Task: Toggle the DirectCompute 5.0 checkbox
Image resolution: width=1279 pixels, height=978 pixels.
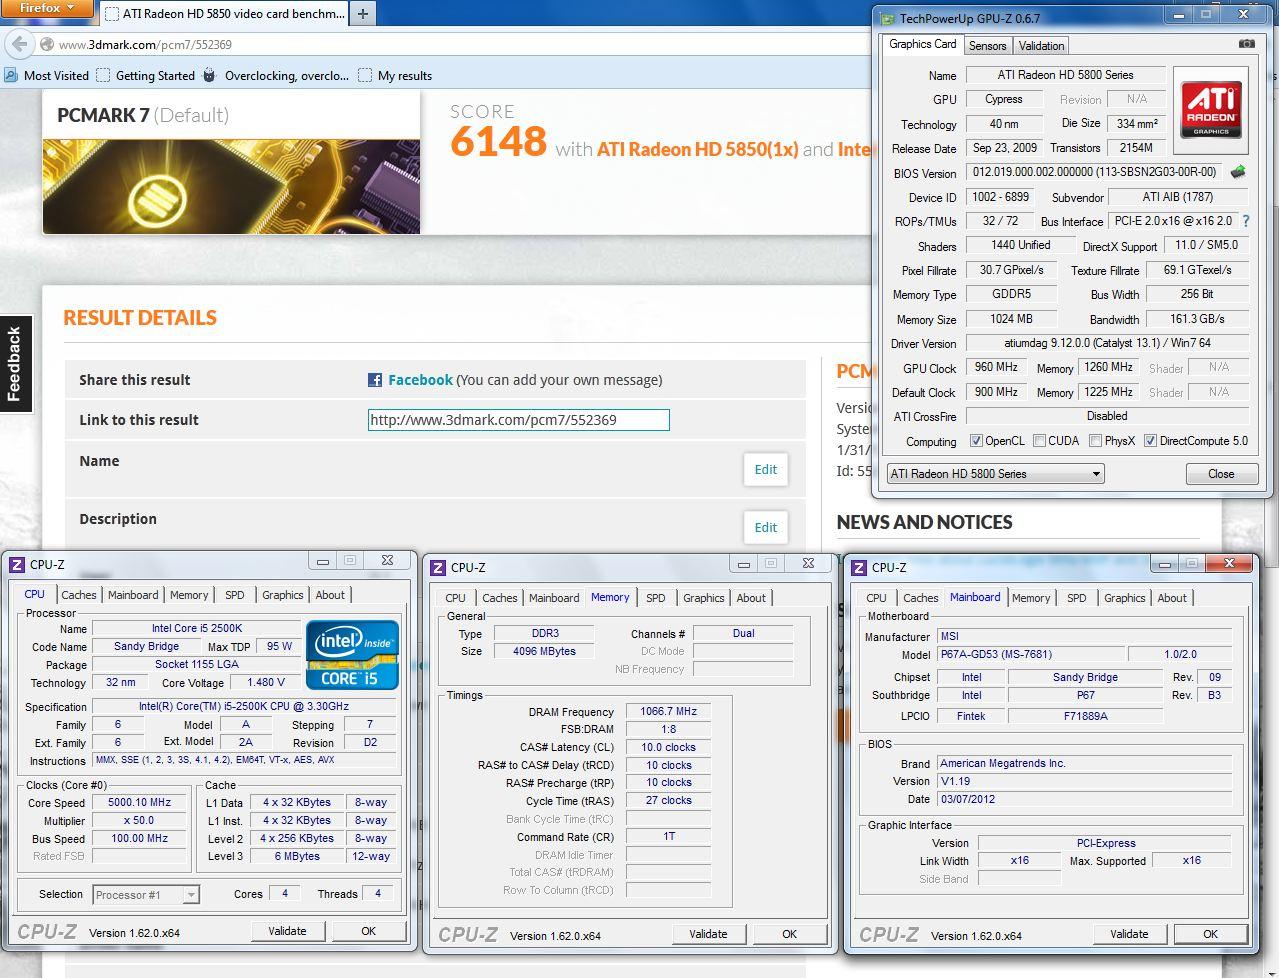Action: [x=1150, y=441]
